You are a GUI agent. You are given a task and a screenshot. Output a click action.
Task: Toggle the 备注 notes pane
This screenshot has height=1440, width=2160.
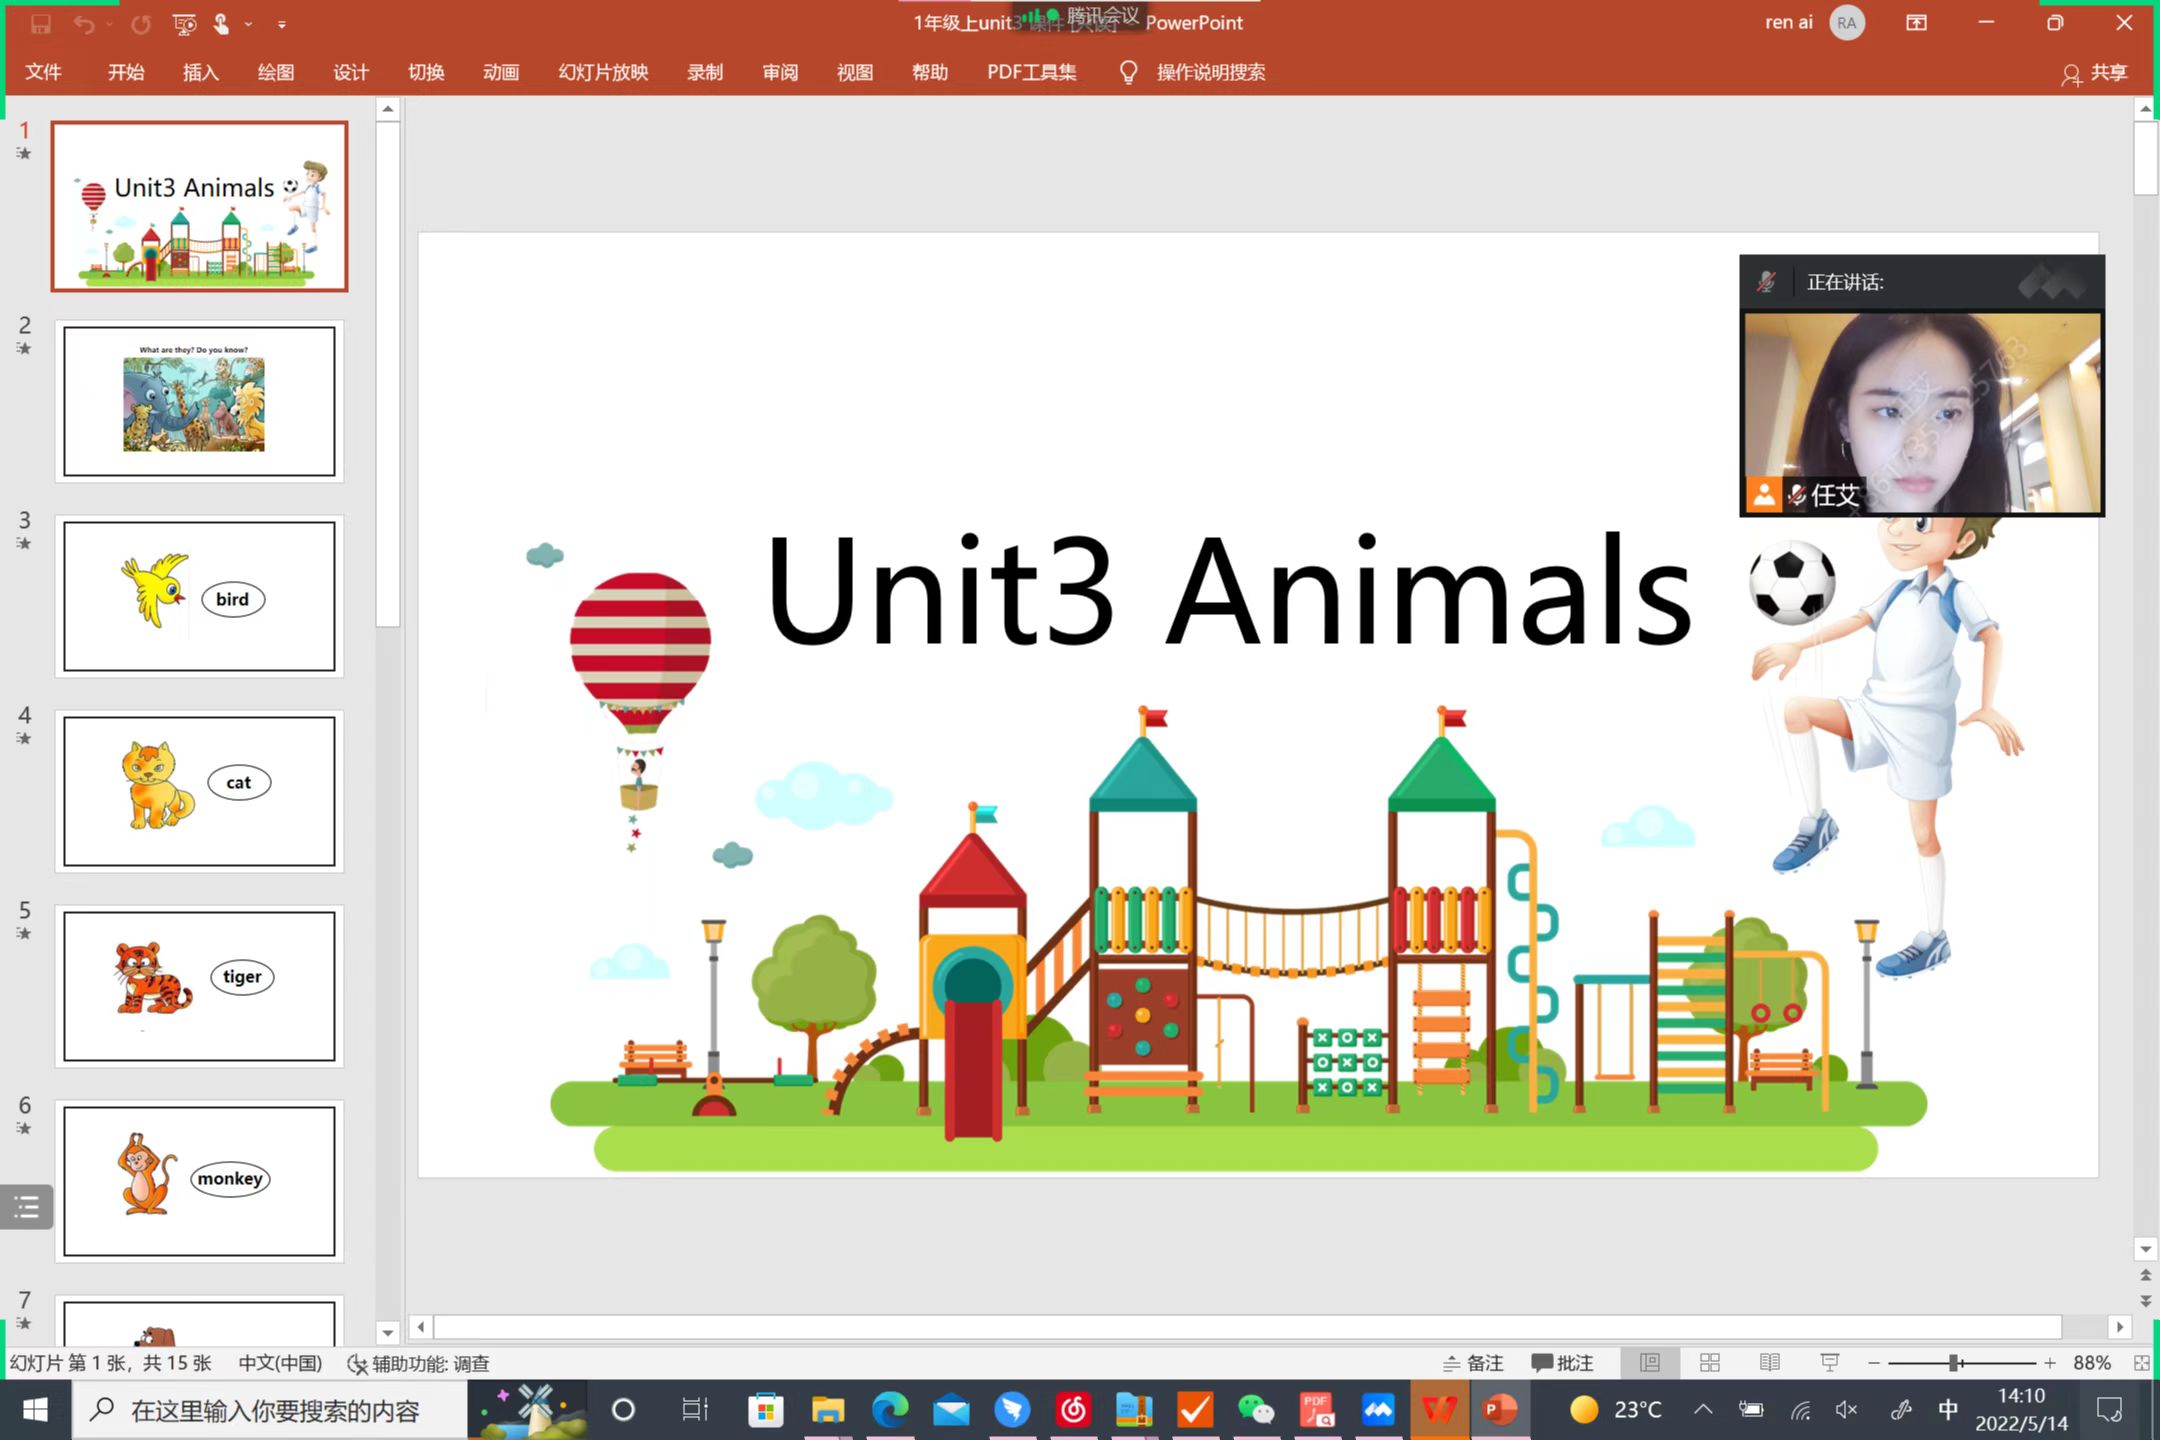[1474, 1363]
